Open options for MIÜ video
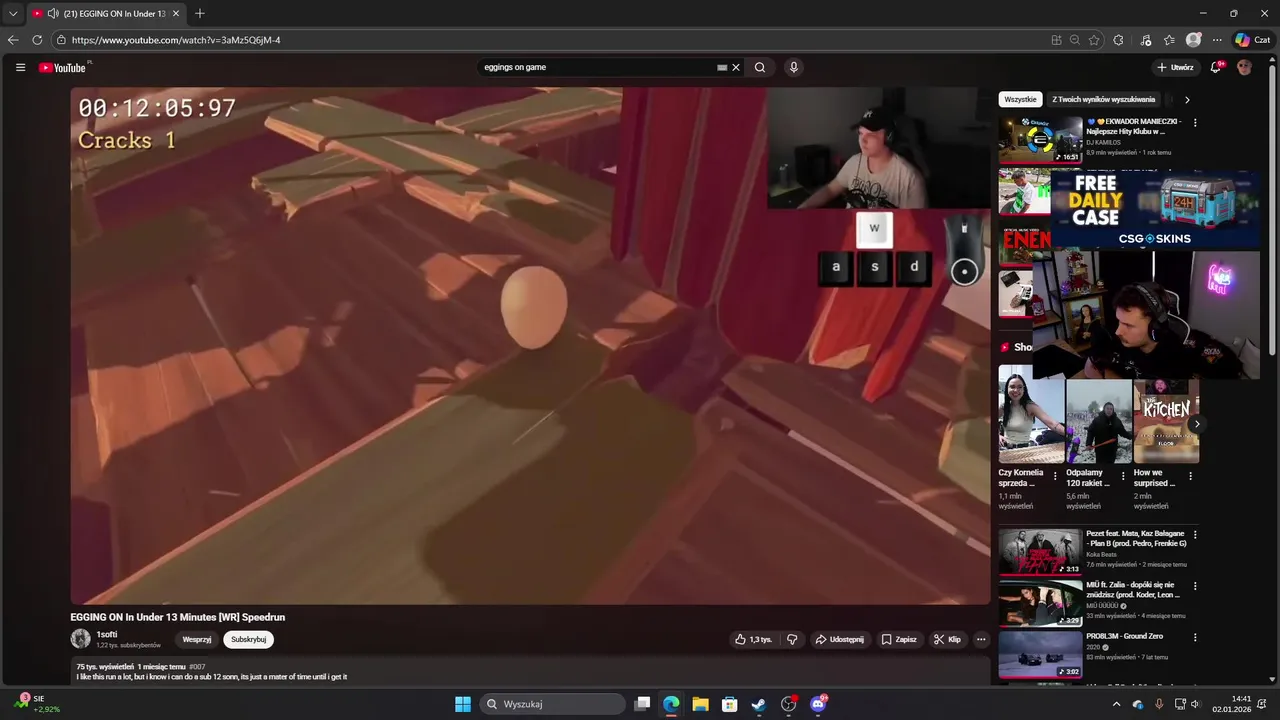The image size is (1280, 720). [x=1194, y=586]
